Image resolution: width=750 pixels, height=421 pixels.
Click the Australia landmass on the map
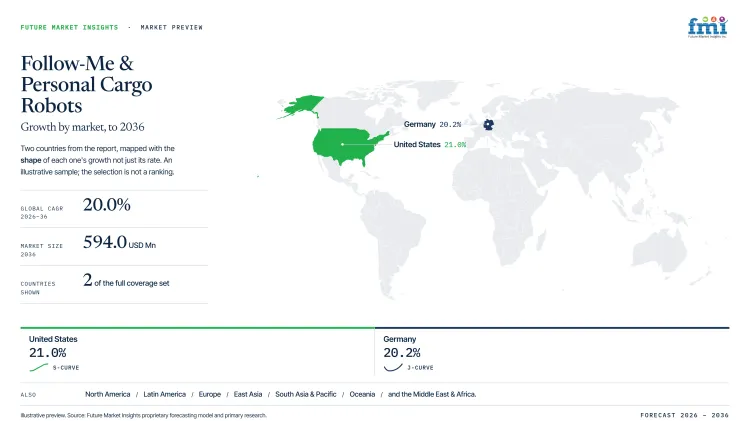tap(660, 250)
